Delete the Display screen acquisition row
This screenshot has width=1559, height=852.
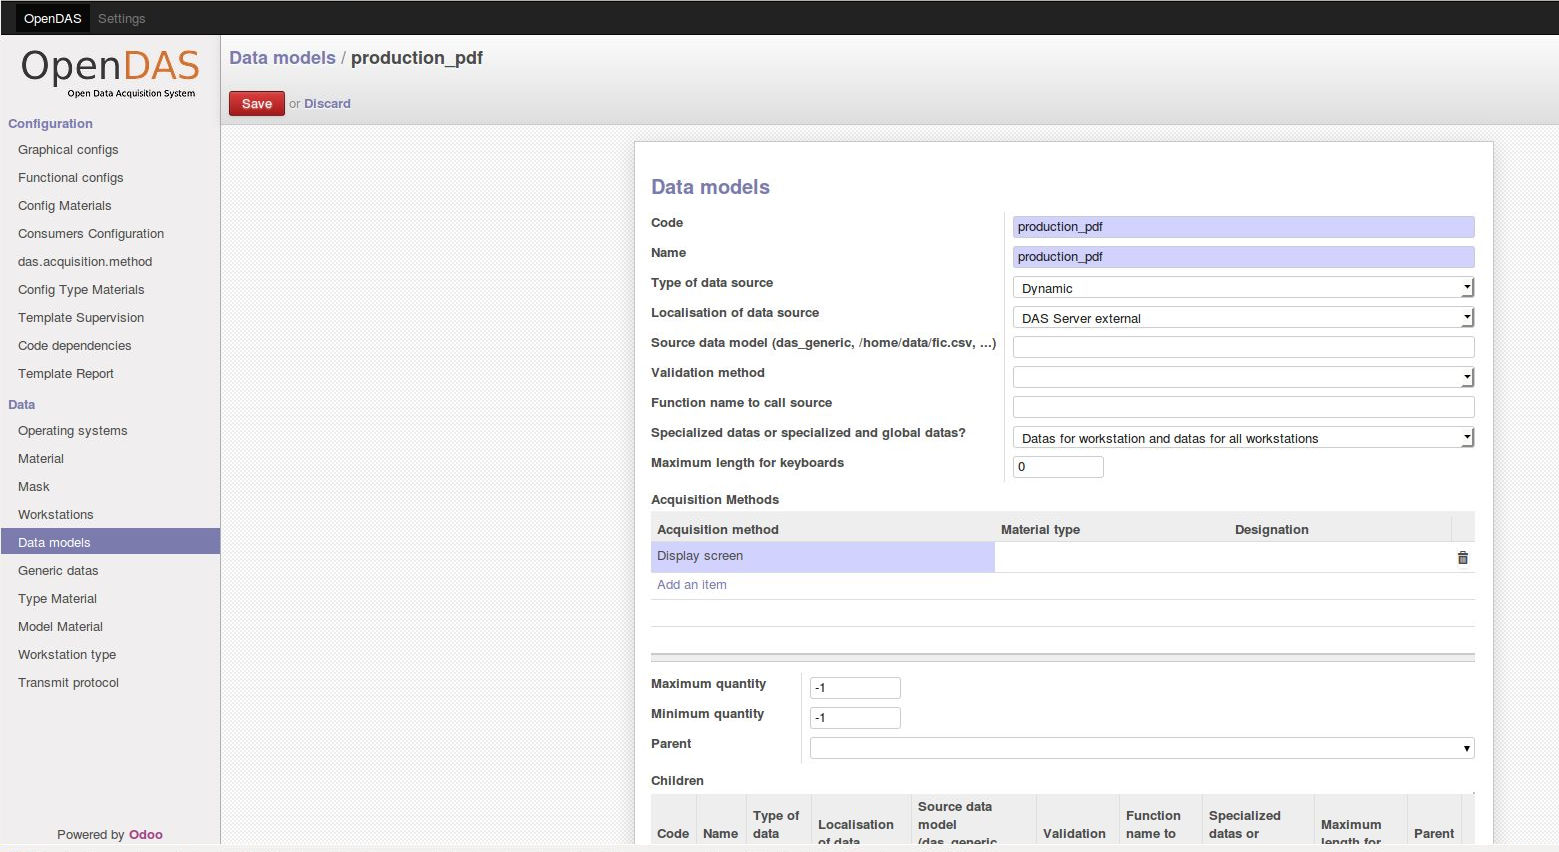(x=1462, y=558)
